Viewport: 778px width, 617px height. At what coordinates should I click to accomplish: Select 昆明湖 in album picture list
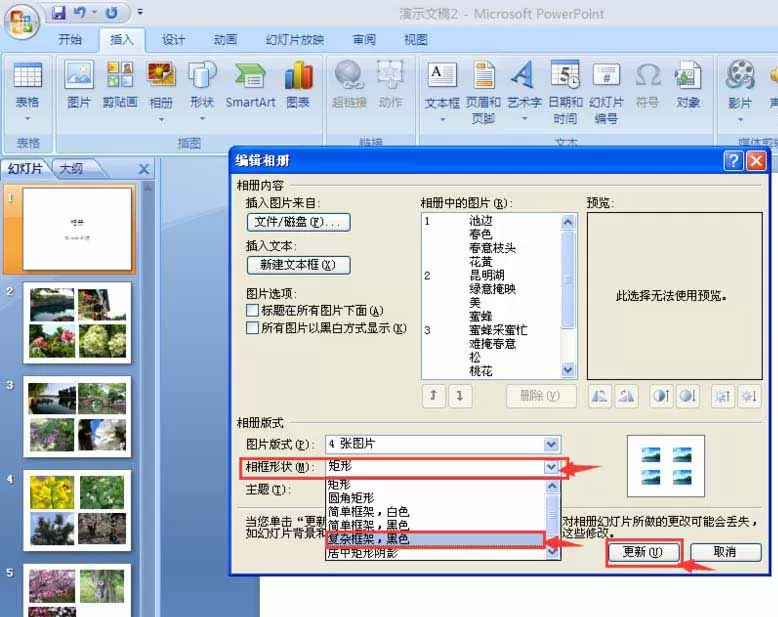click(487, 275)
